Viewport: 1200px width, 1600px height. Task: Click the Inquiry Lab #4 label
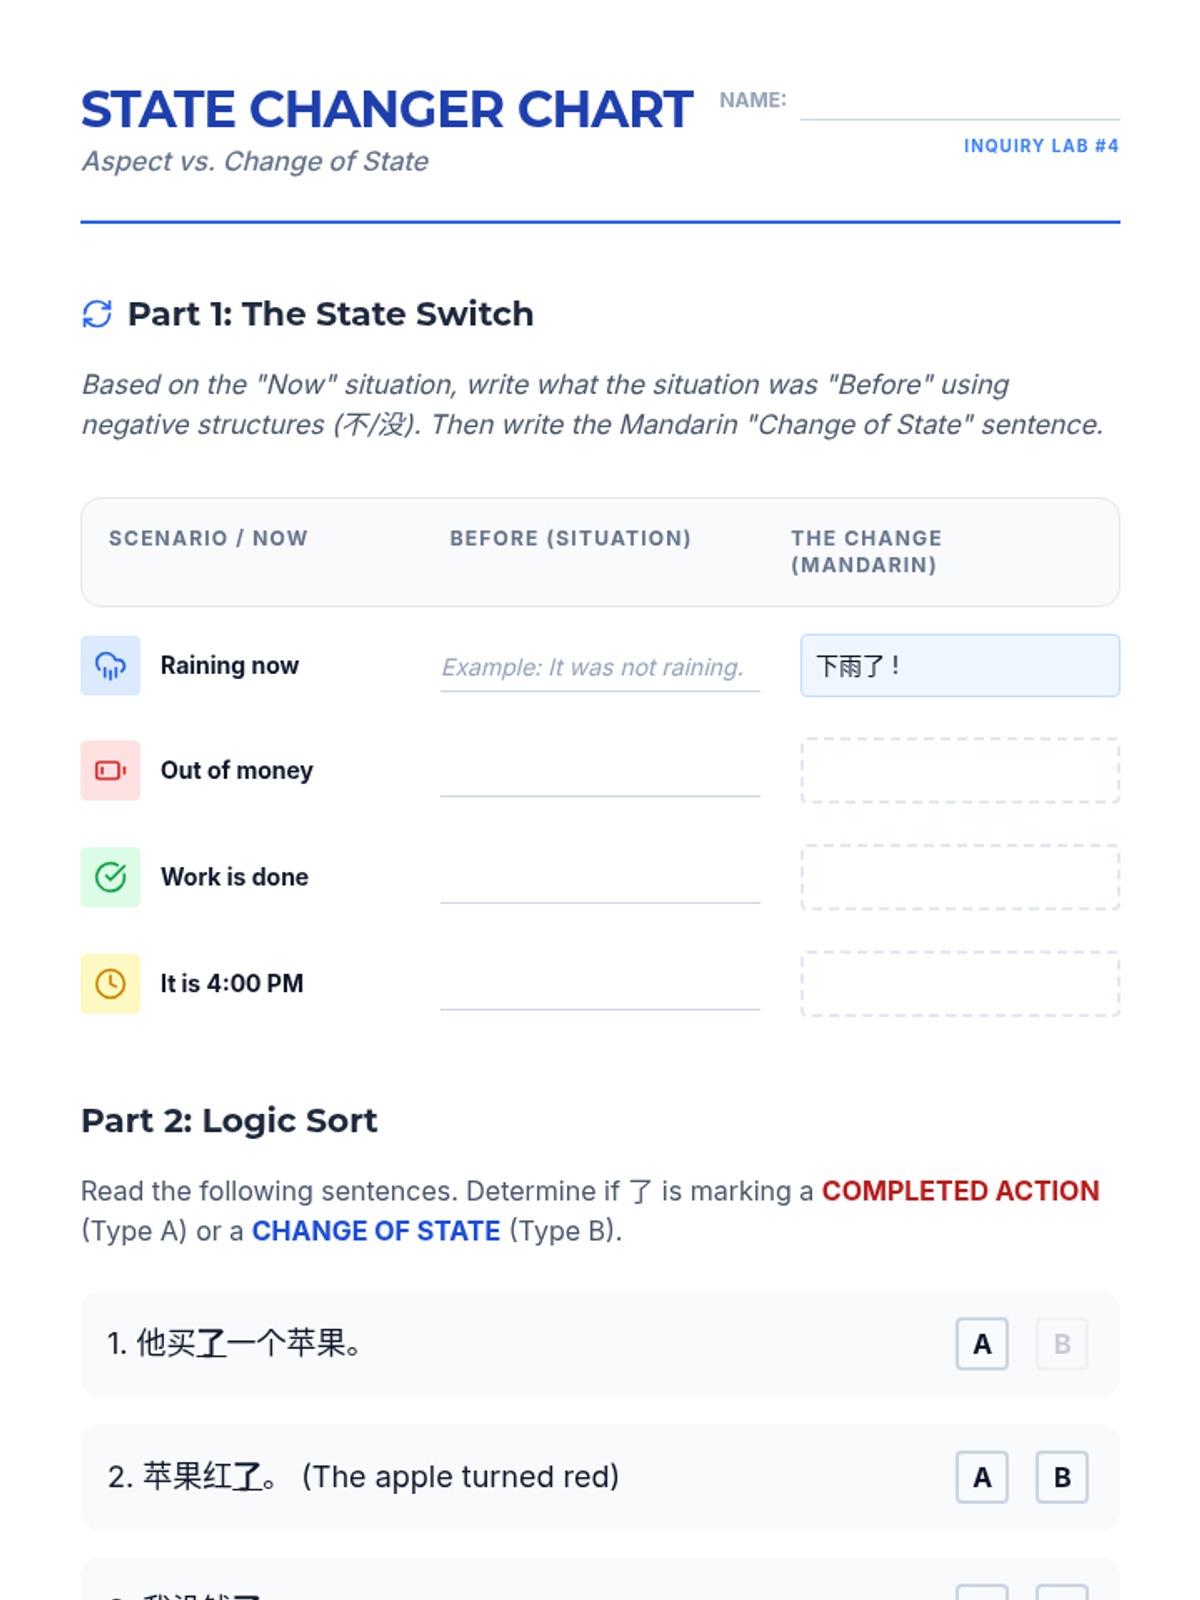(1041, 146)
